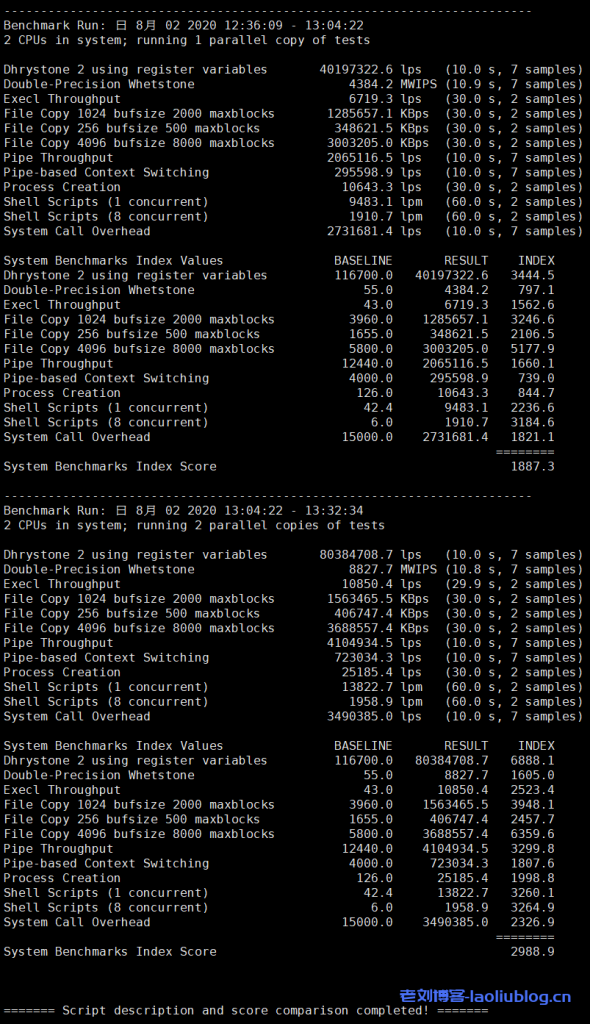Screen dimensions: 590x1024
Task: Select the '2731681.4 lps' system call result
Action: (374, 231)
